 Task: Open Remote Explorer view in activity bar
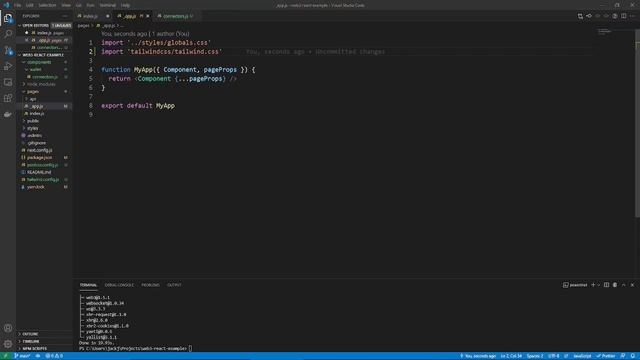(x=8, y=82)
